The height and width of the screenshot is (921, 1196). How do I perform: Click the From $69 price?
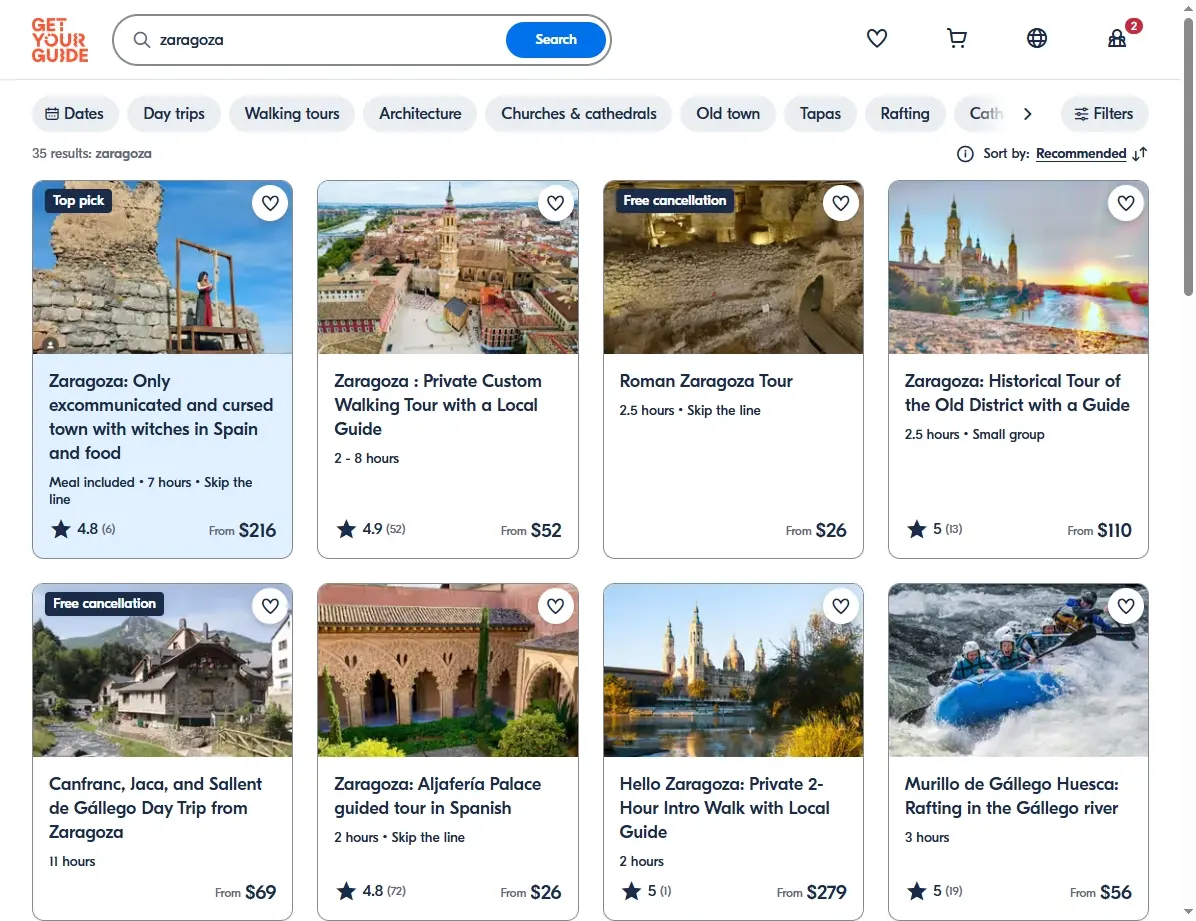click(246, 892)
